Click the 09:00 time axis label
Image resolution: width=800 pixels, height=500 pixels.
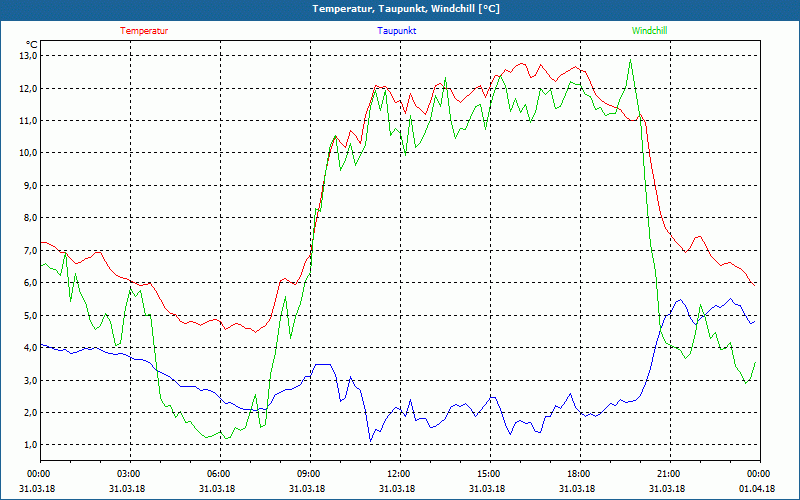(x=307, y=474)
